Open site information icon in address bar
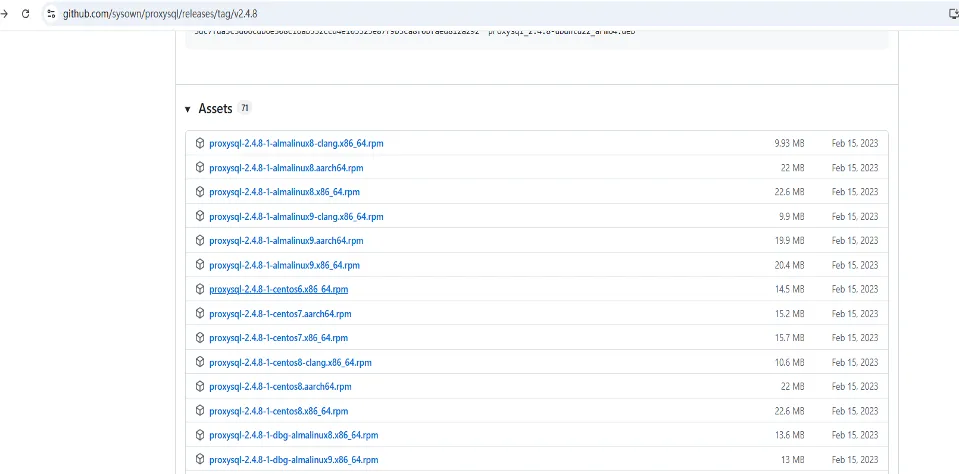 51,13
